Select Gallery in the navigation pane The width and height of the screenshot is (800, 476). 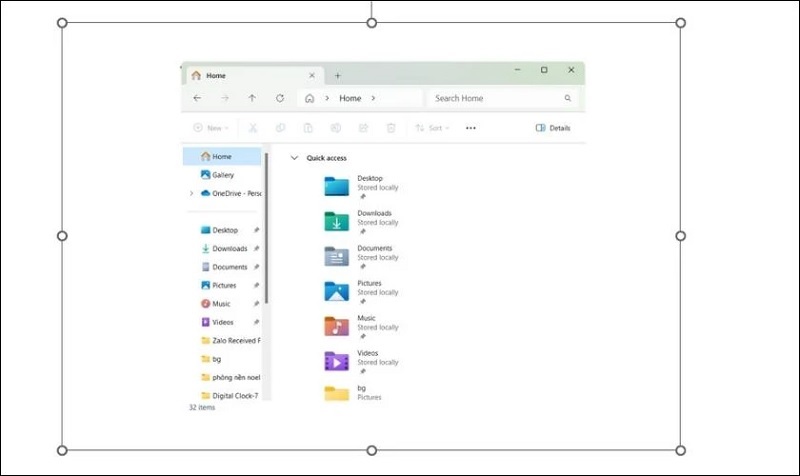222,175
